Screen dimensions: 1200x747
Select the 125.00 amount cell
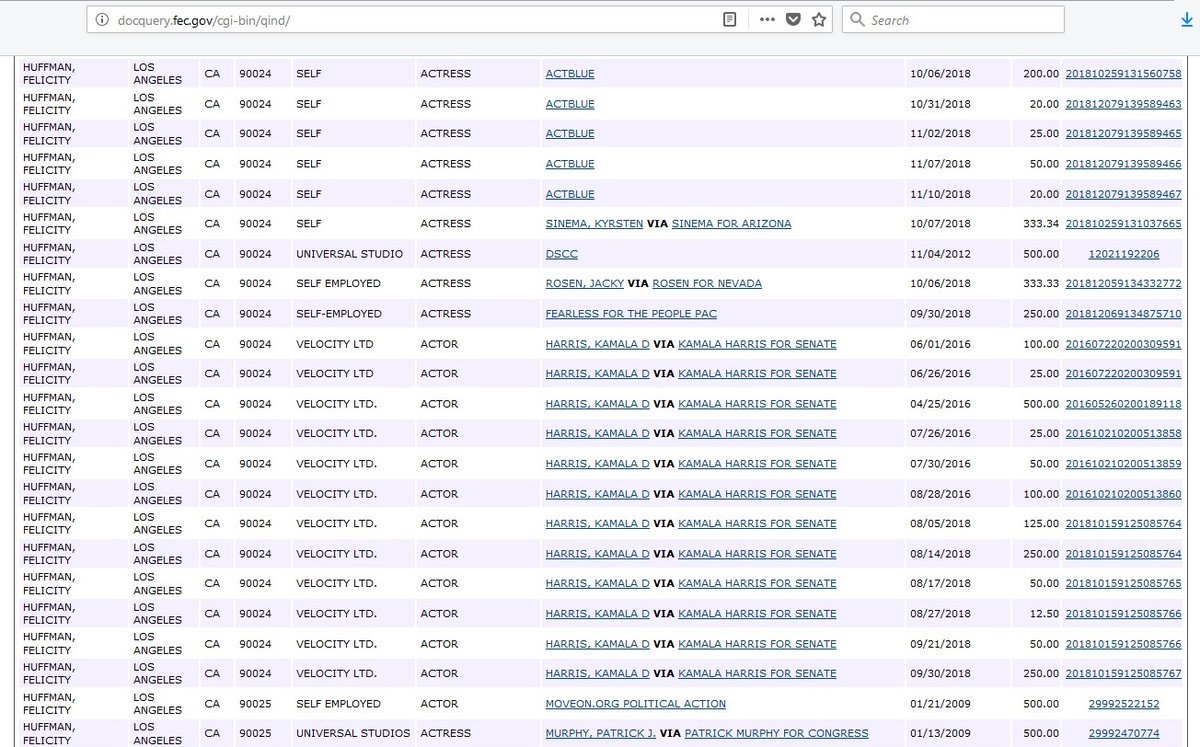(1040, 524)
